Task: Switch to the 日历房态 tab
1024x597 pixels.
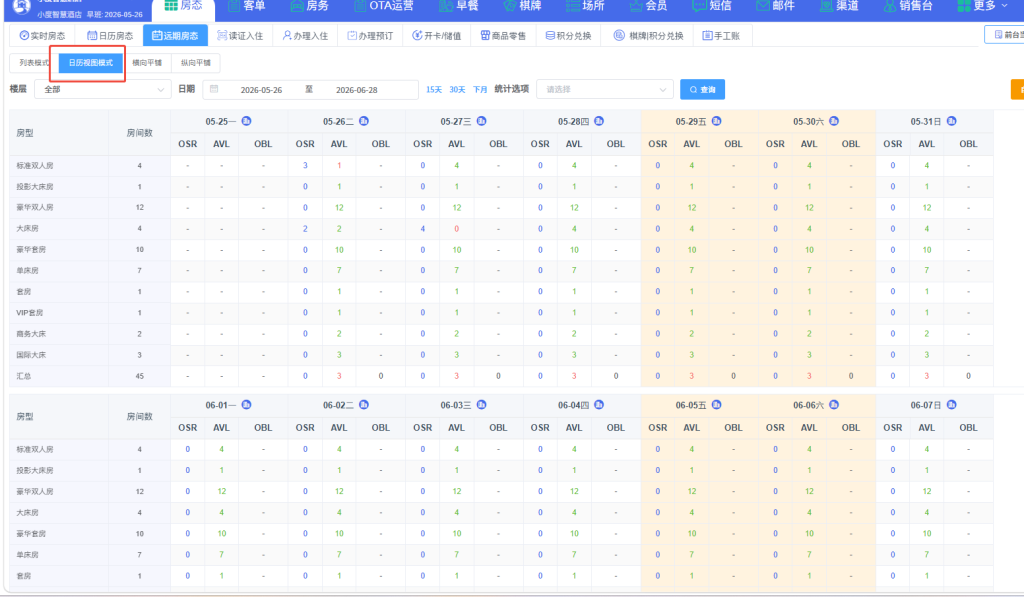Action: click(x=110, y=36)
